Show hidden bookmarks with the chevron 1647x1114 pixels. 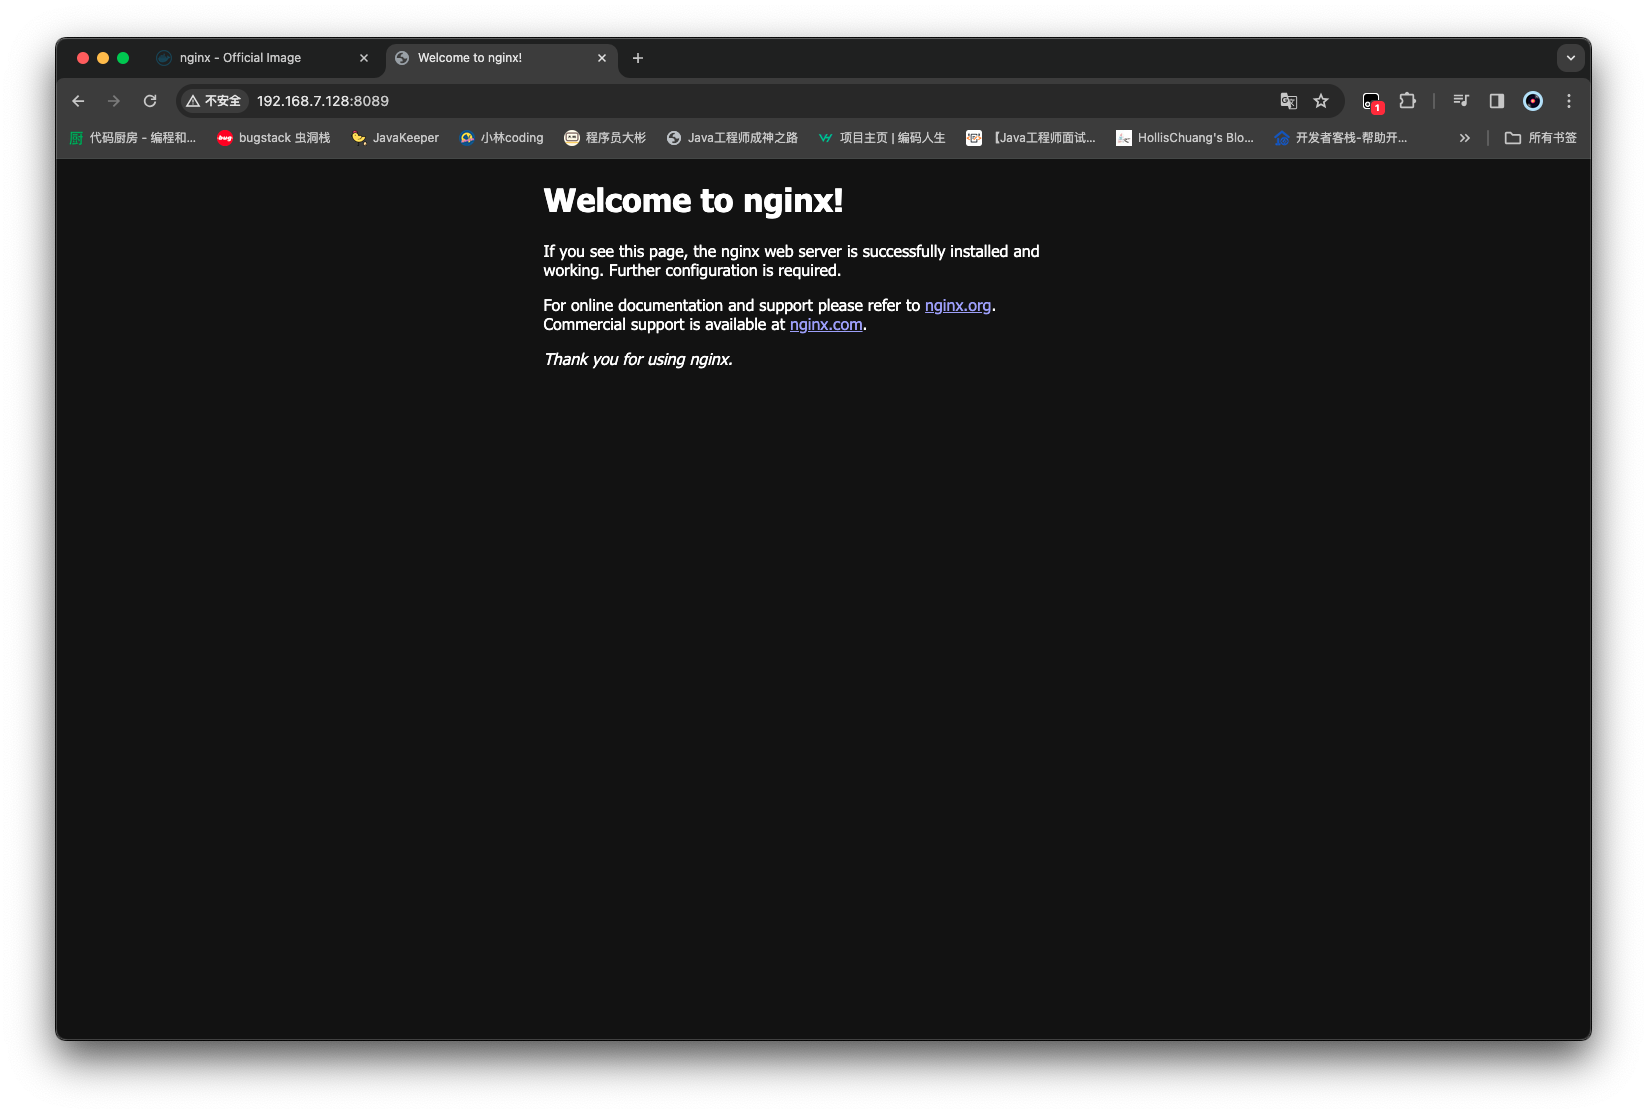[x=1465, y=138]
